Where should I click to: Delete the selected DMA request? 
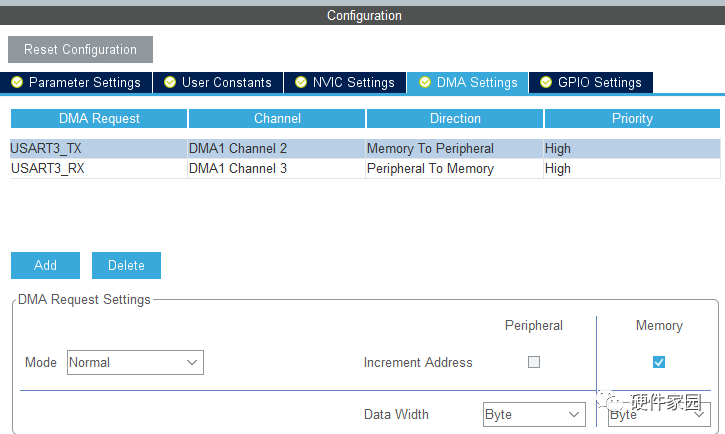click(x=126, y=265)
